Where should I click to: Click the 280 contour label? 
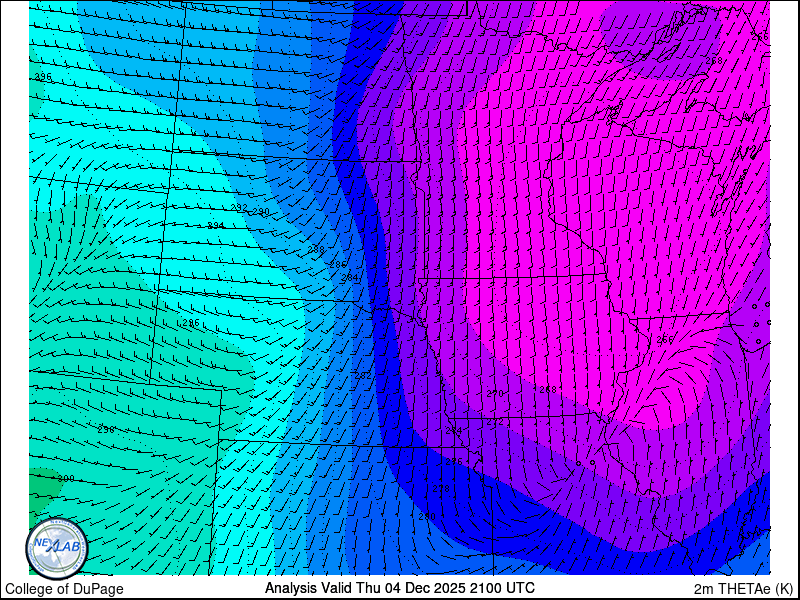[427, 516]
